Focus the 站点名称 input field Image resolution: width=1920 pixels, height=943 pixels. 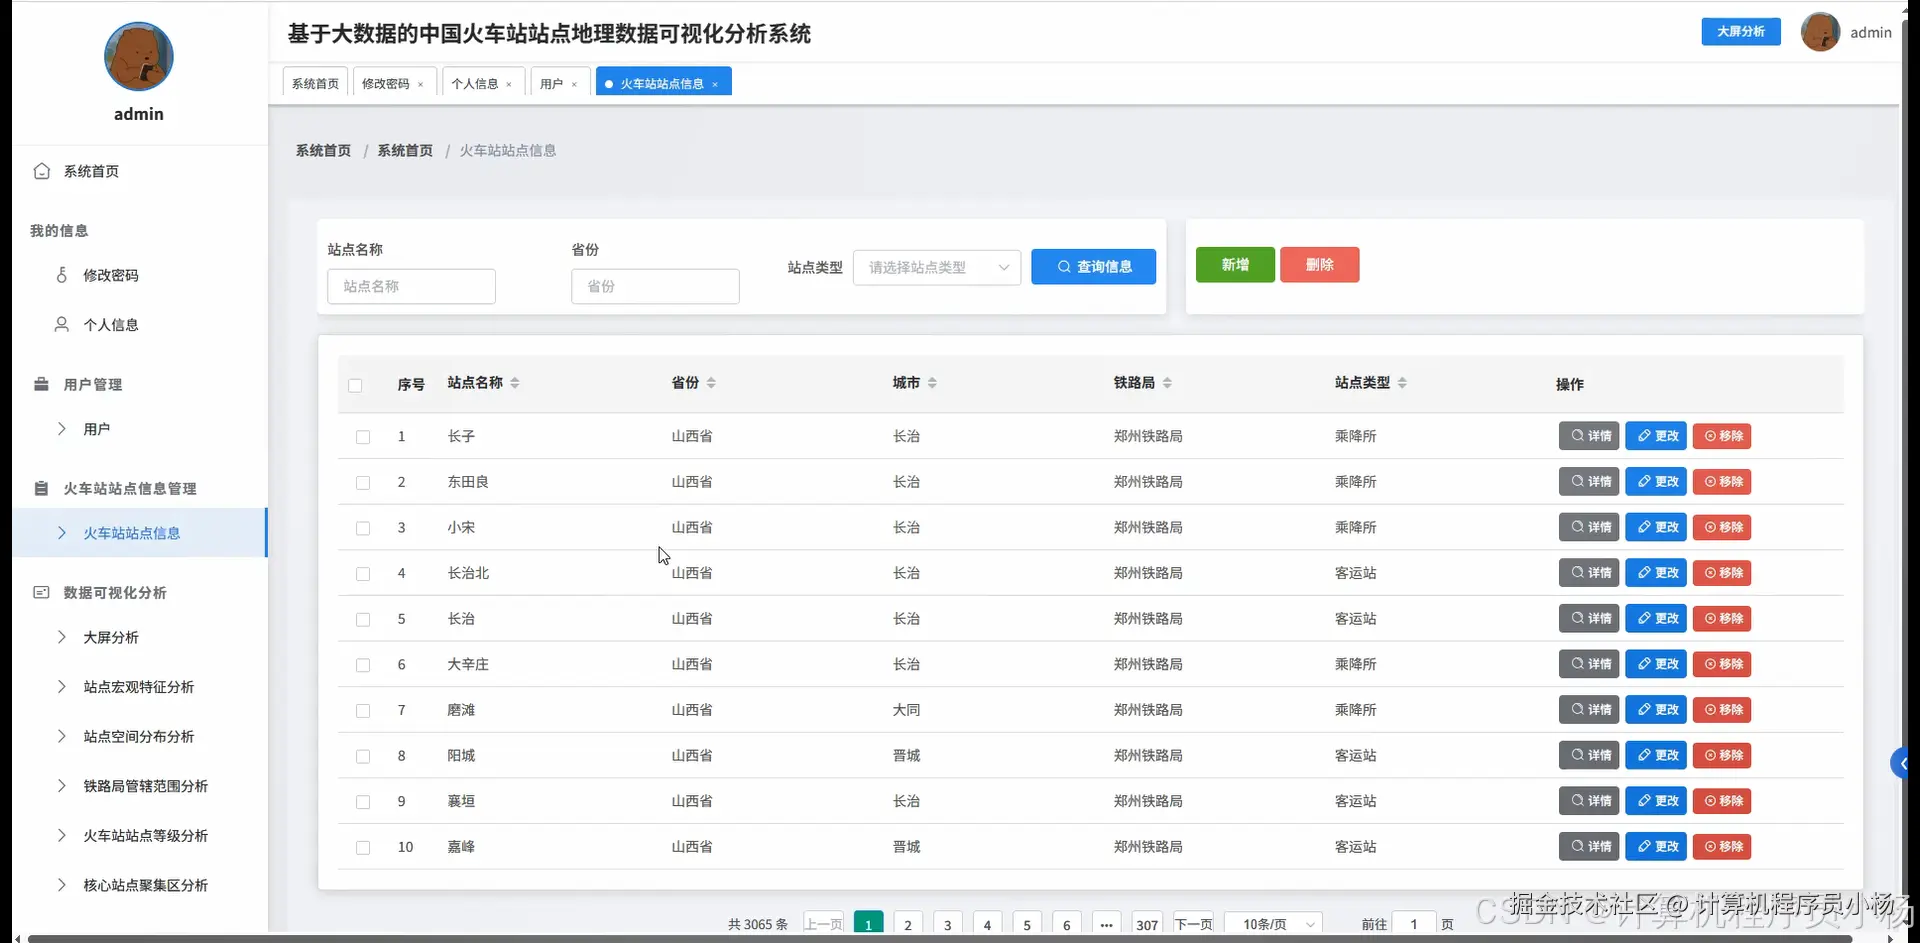coord(411,286)
